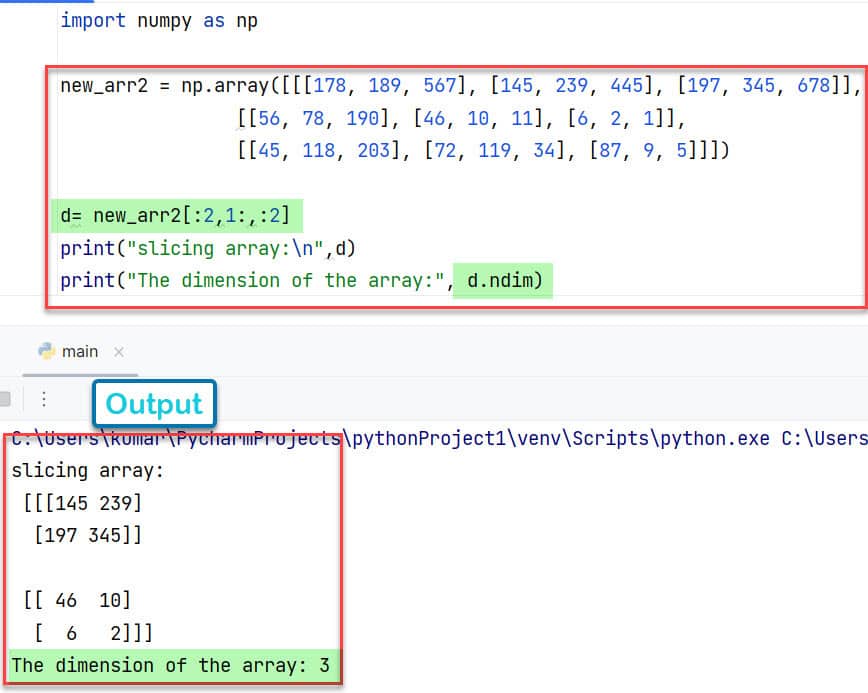Screen dimensions: 868x693
Task: Click the output line [[[145 239]
Action: point(80,503)
